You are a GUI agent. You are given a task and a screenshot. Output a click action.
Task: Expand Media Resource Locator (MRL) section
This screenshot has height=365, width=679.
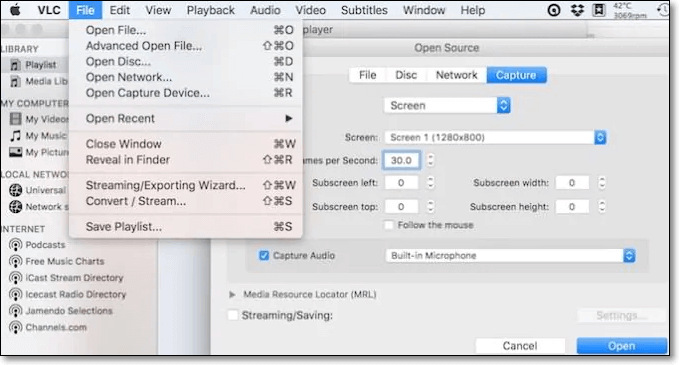point(232,294)
